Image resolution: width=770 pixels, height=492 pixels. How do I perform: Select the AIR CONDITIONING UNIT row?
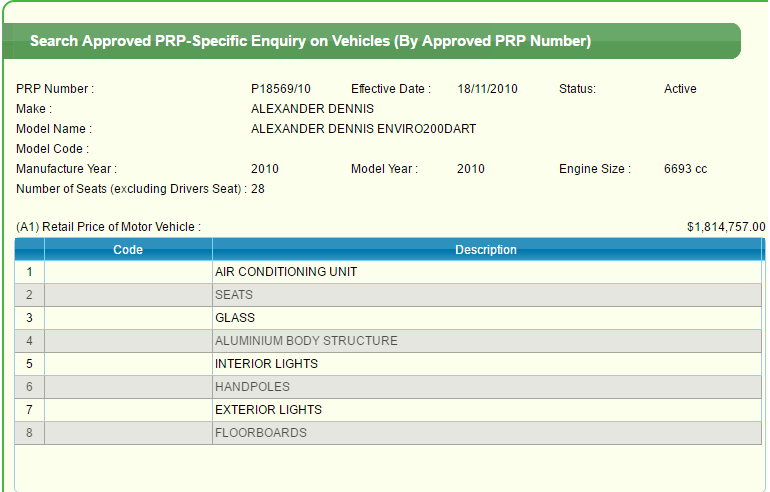coord(286,272)
